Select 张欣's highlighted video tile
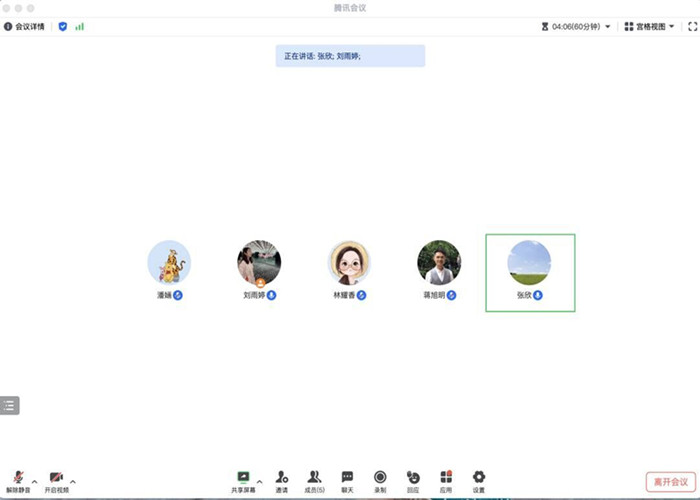 [530, 272]
